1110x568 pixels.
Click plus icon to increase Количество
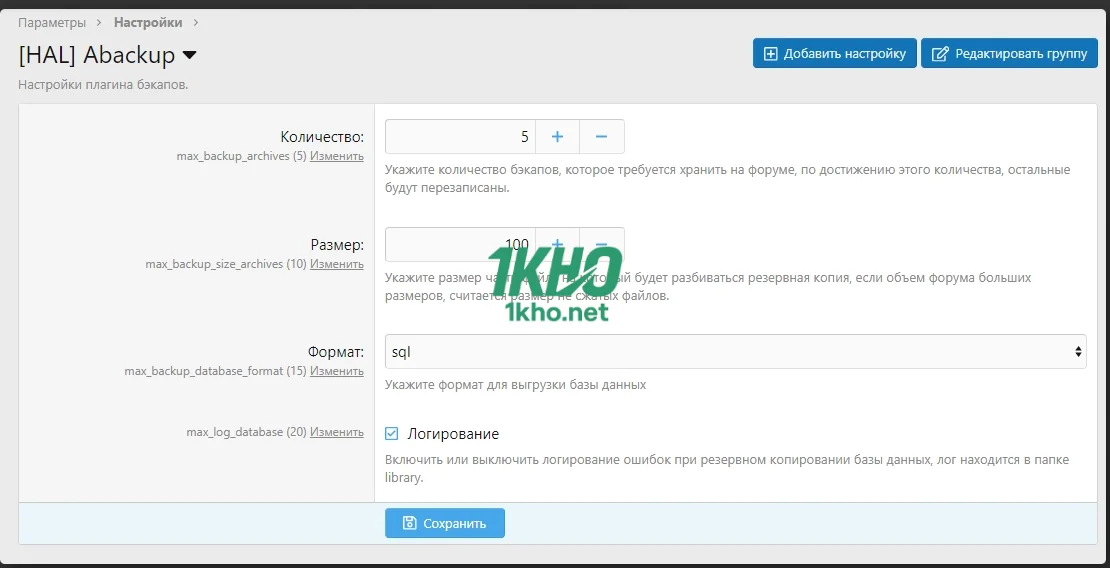click(x=557, y=137)
